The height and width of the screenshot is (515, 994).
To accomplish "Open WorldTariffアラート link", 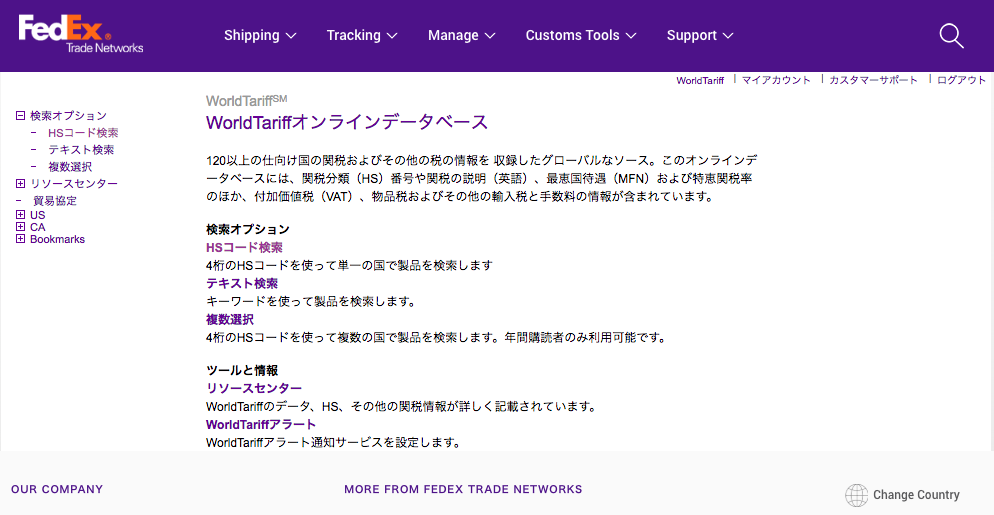I will 261,424.
